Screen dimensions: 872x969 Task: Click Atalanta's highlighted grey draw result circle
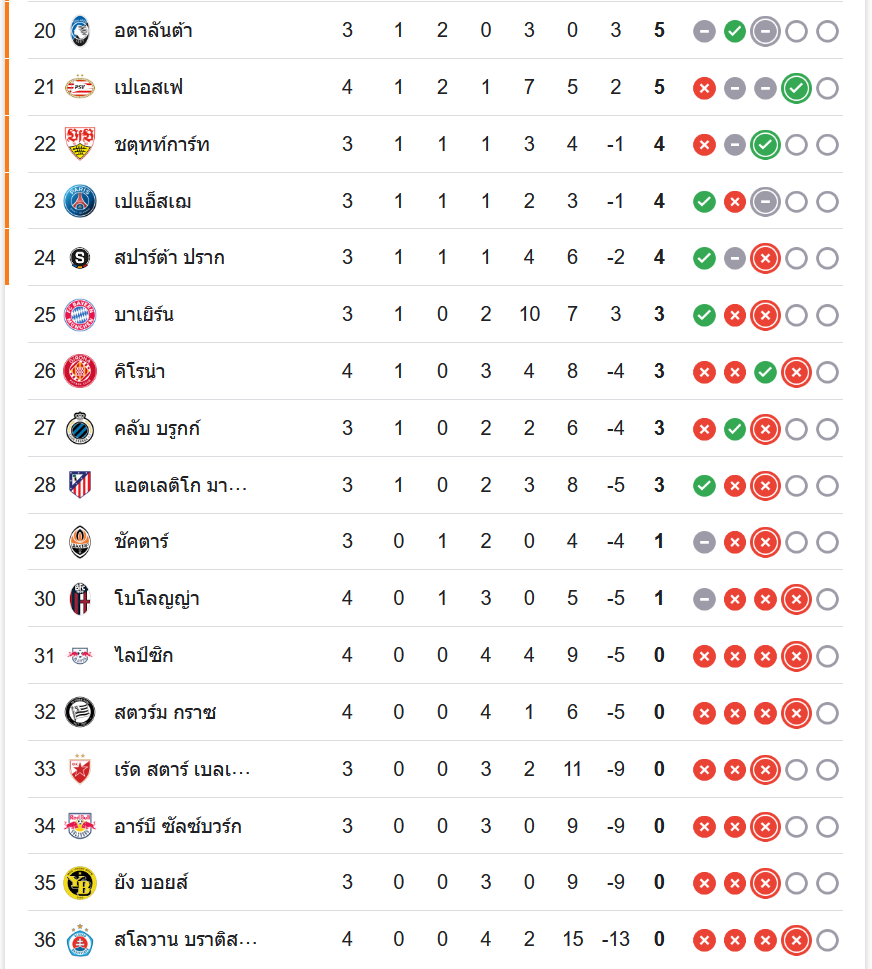[x=765, y=32]
